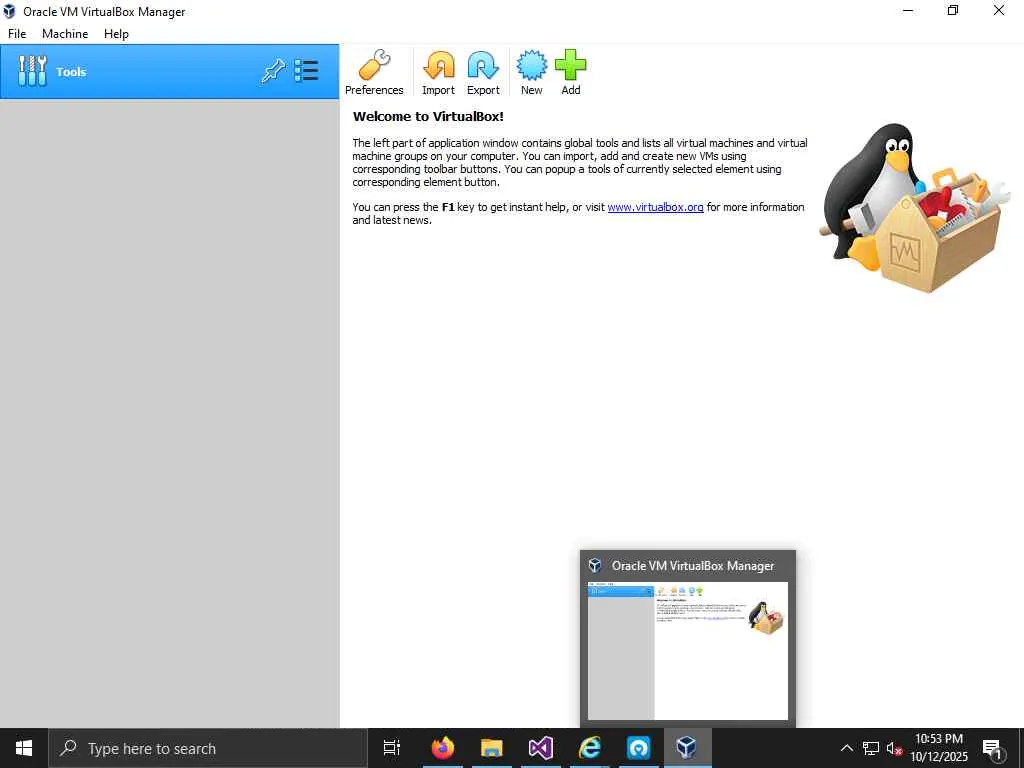Launch Firefox from the taskbar
Image resolution: width=1024 pixels, height=768 pixels.
(443, 748)
